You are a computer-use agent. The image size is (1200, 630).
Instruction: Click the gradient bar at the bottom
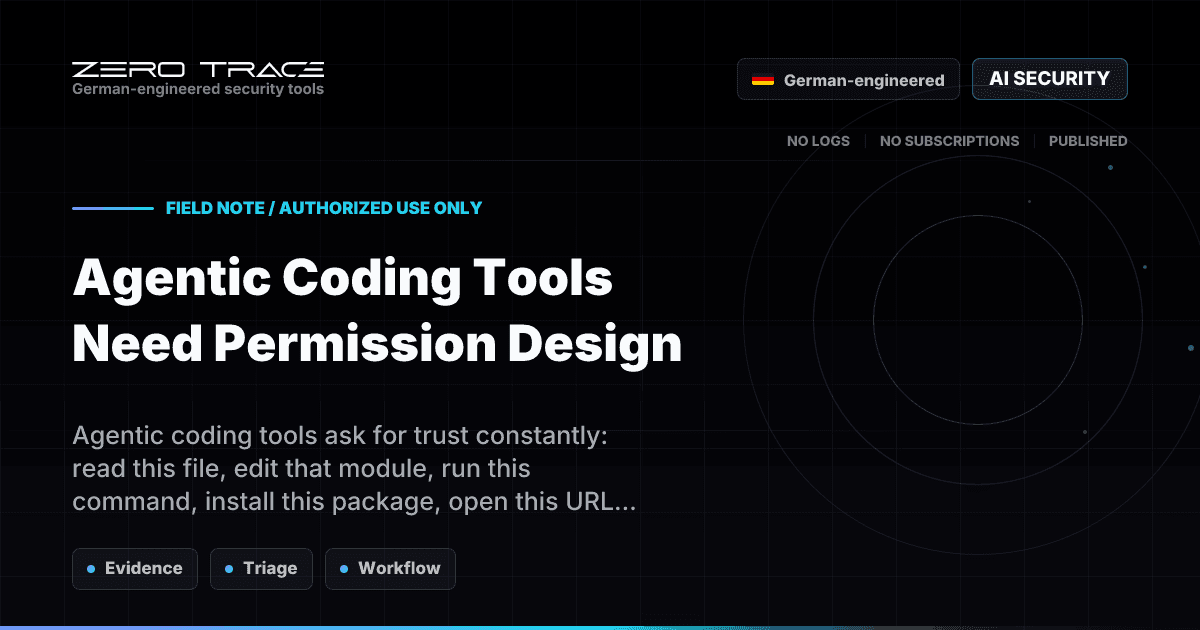600,626
